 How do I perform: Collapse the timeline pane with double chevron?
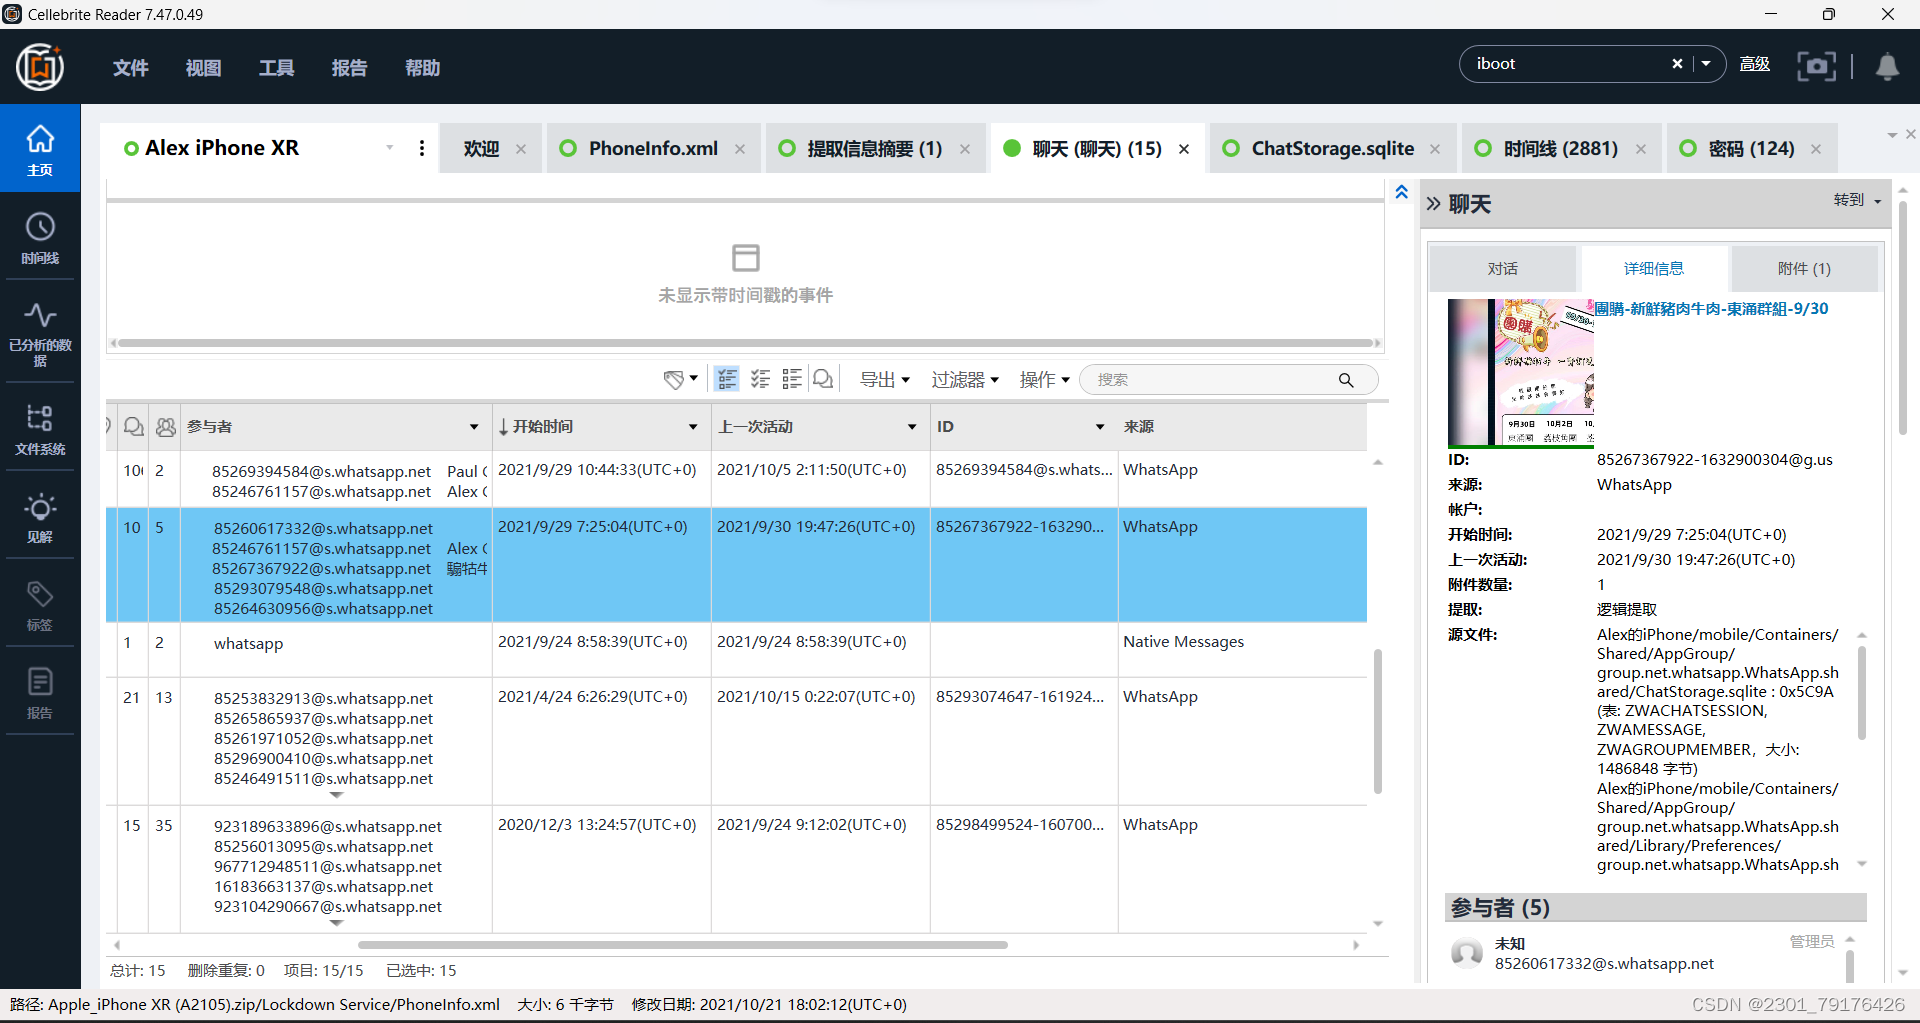pos(1402,192)
